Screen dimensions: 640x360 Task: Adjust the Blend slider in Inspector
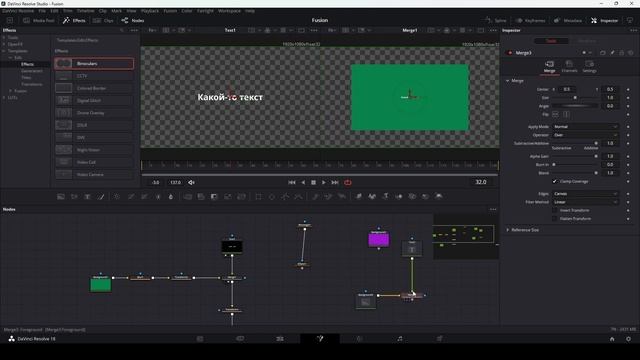[575, 173]
